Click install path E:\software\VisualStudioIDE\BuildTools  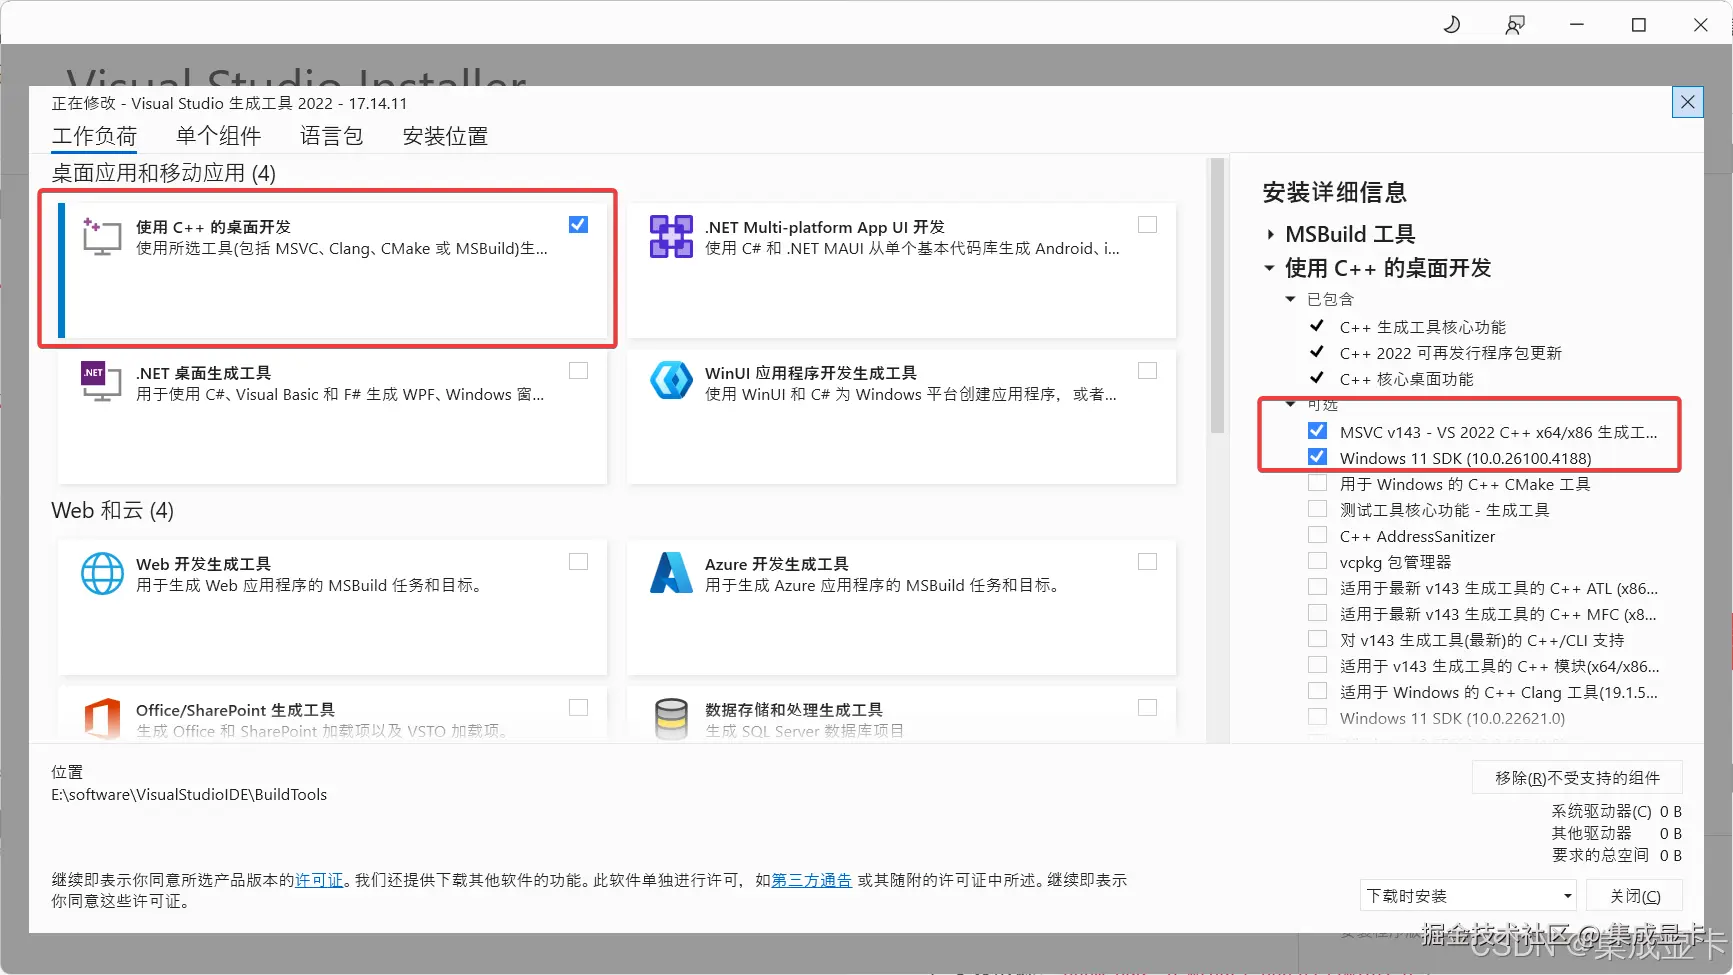tap(189, 794)
